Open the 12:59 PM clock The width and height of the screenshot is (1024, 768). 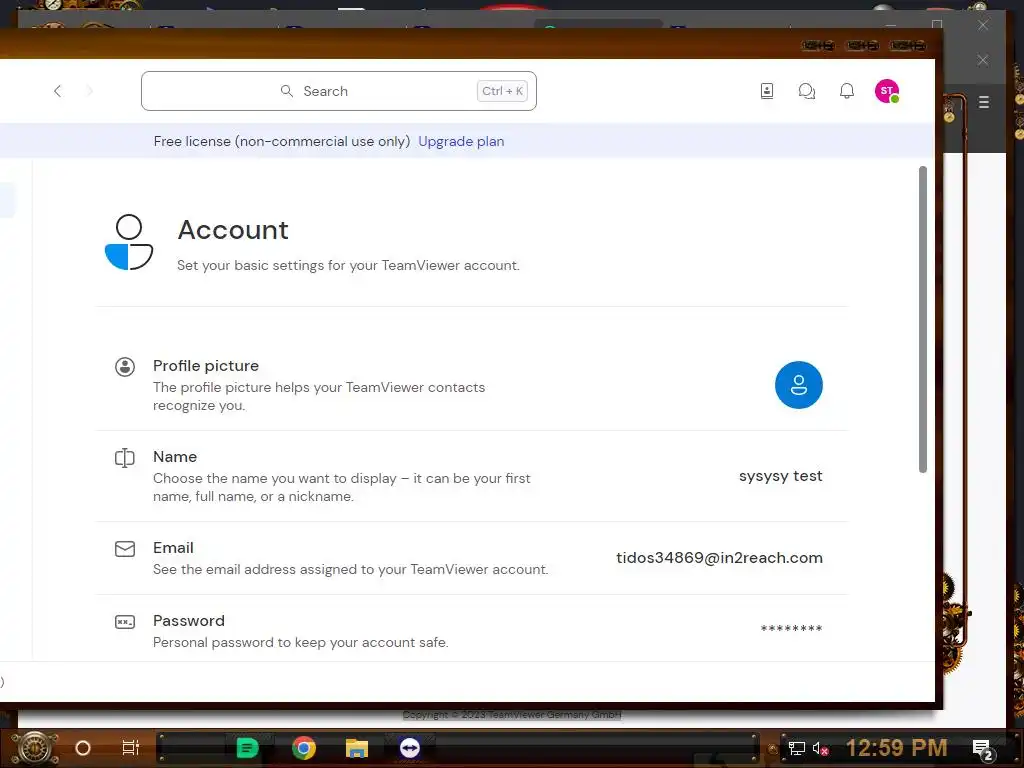[896, 748]
